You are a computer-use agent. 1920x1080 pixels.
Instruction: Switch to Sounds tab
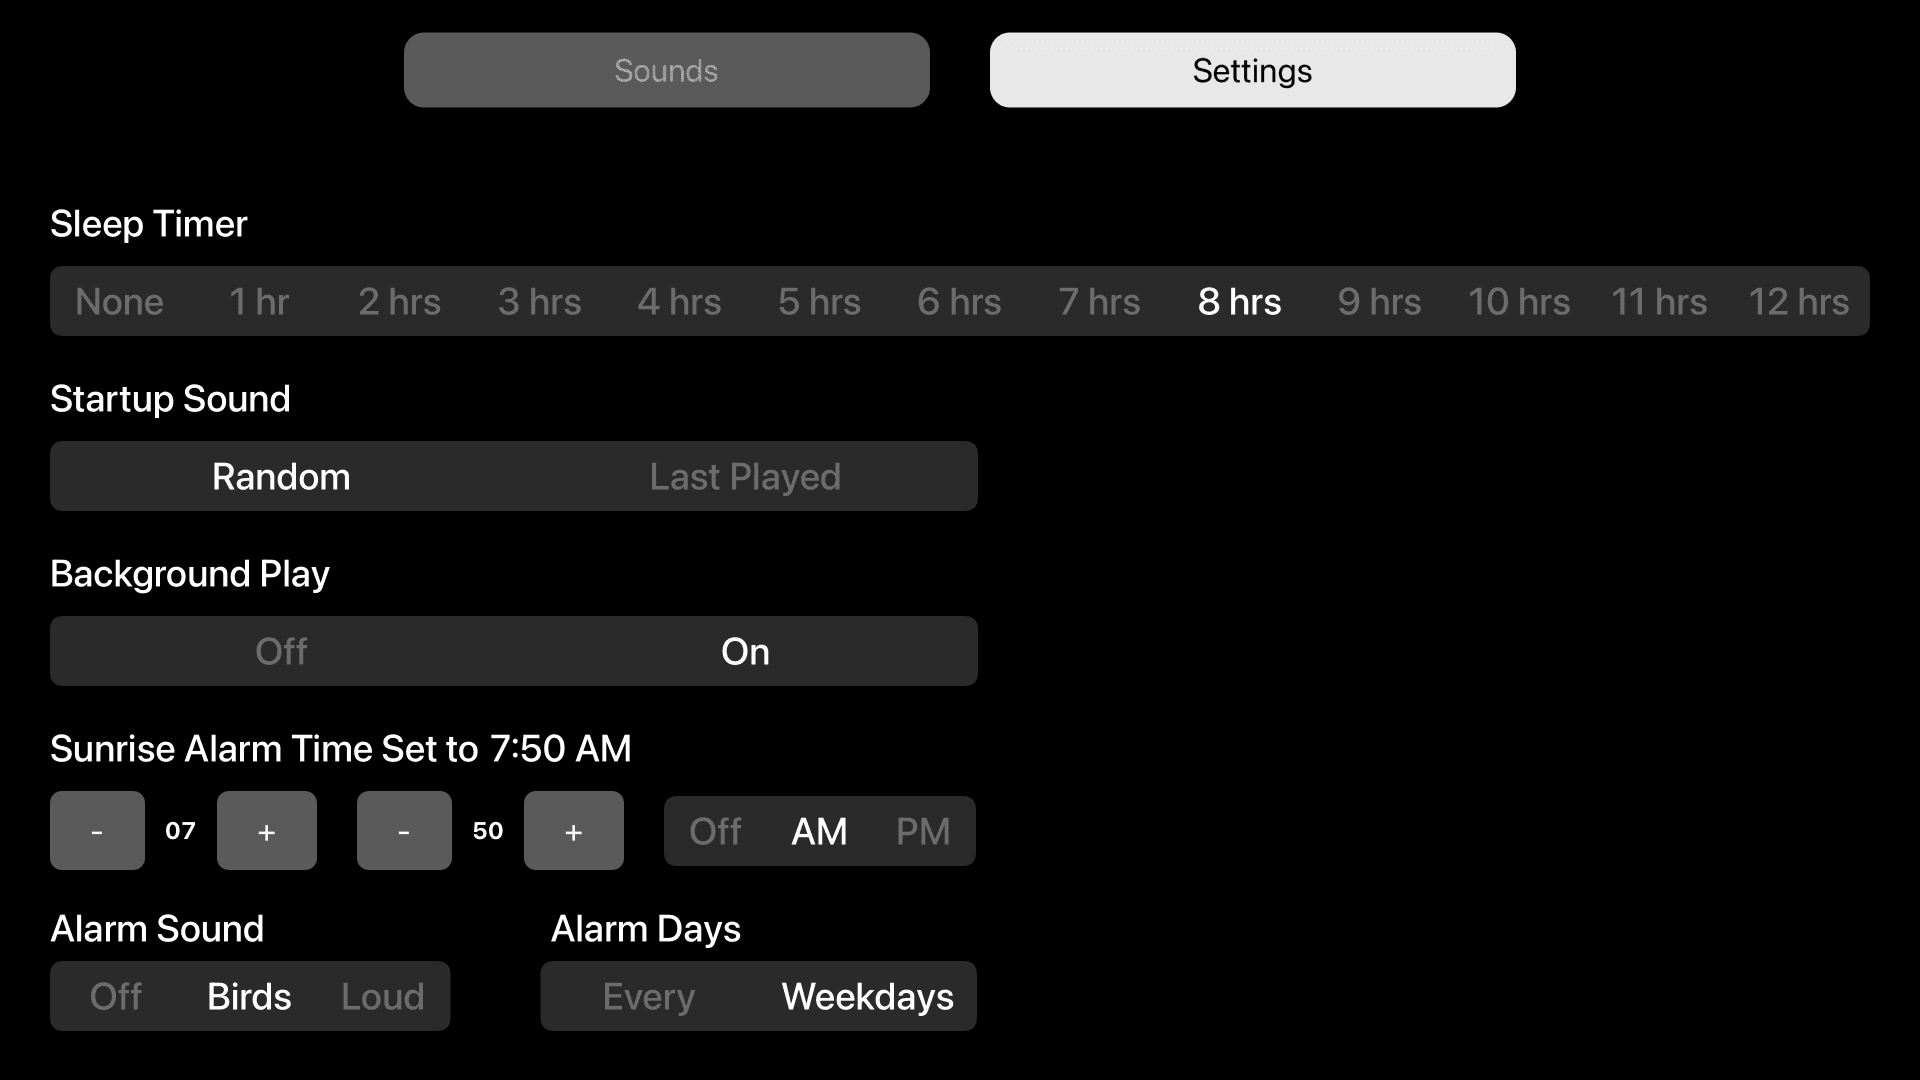pos(667,70)
